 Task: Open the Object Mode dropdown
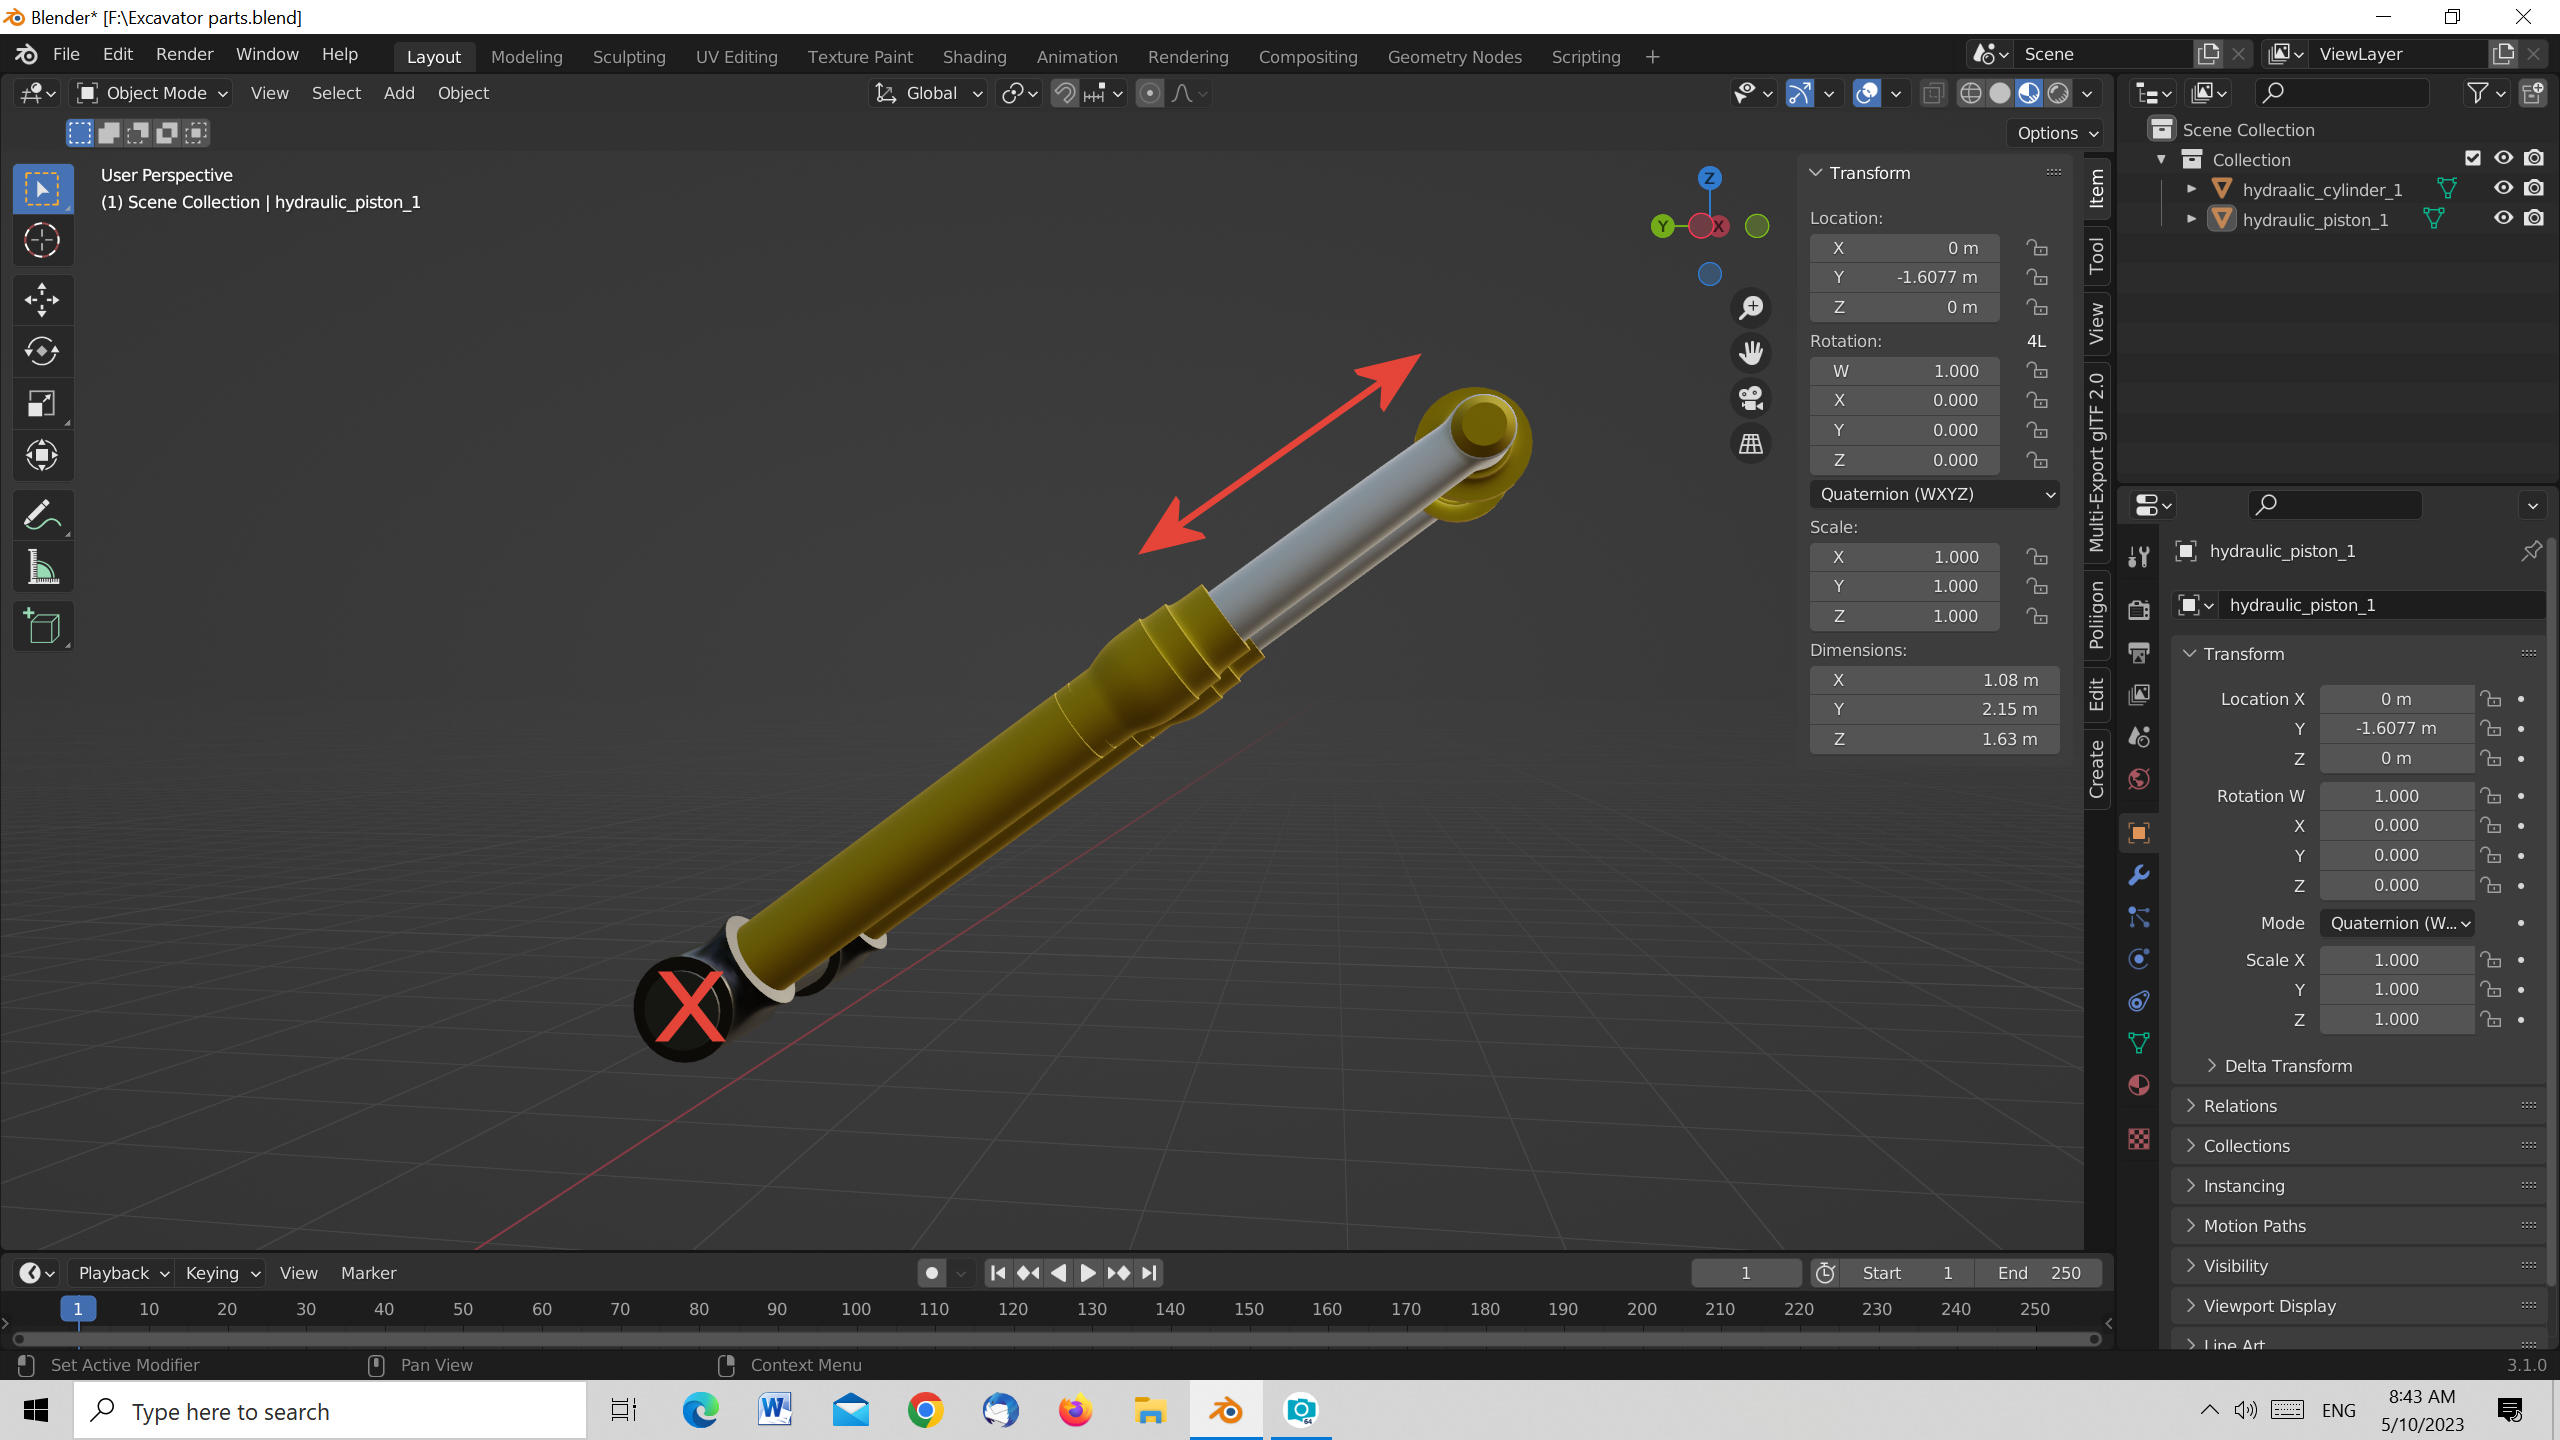(x=153, y=93)
